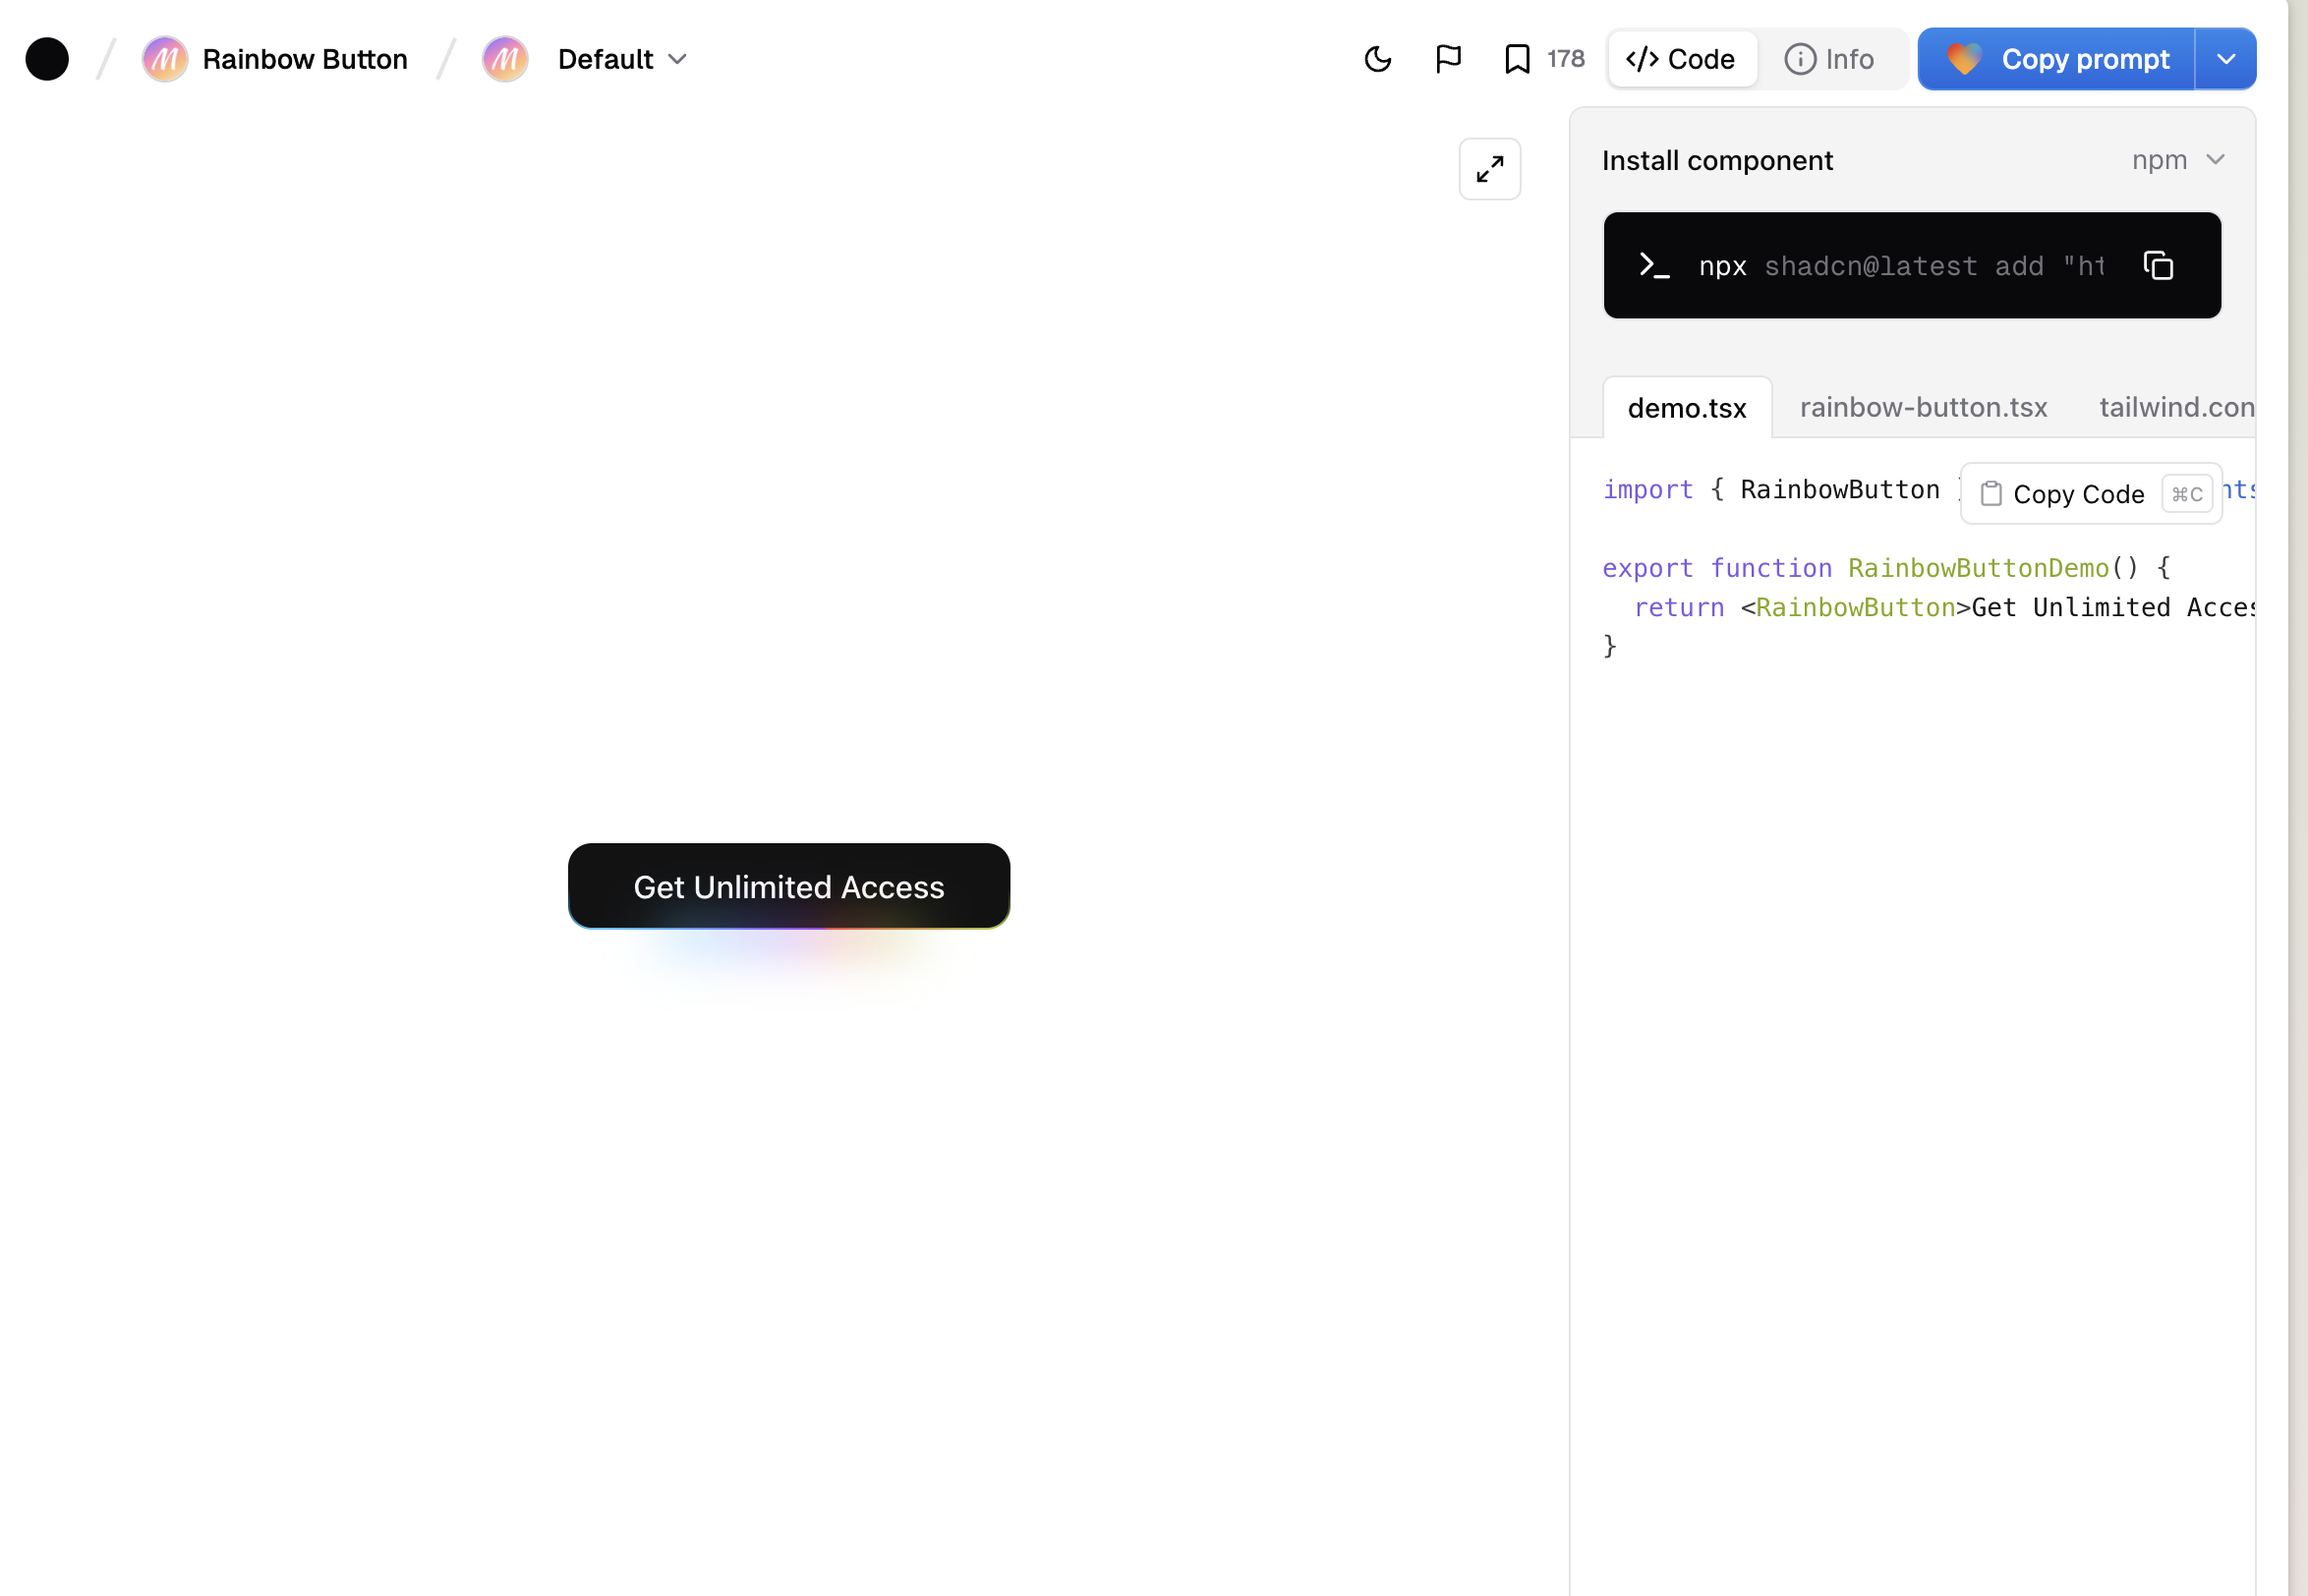Image resolution: width=2308 pixels, height=1596 pixels.
Task: Switch to the Info view
Action: tap(1831, 59)
